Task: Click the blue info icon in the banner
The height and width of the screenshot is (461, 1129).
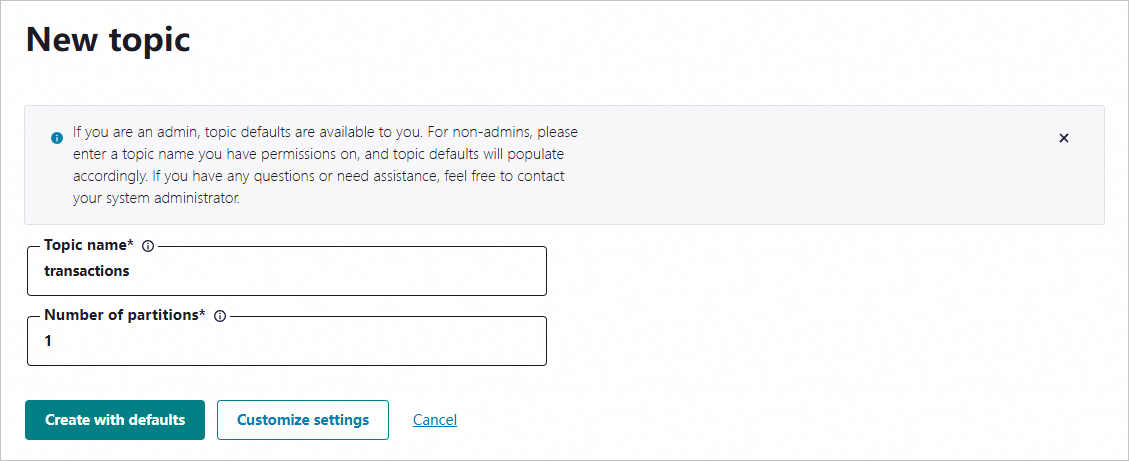Action: tap(57, 138)
